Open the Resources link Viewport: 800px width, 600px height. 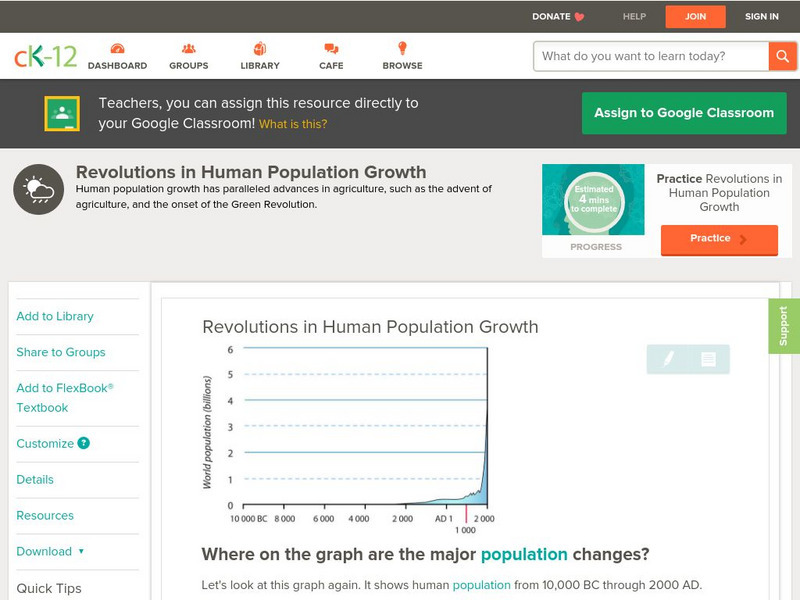[x=45, y=515]
